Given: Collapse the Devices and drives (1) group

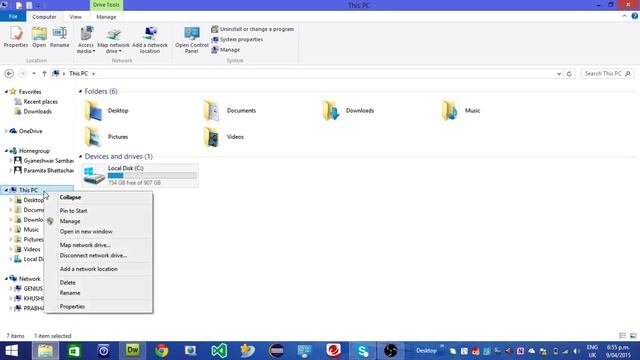Looking at the screenshot, I should 80,157.
